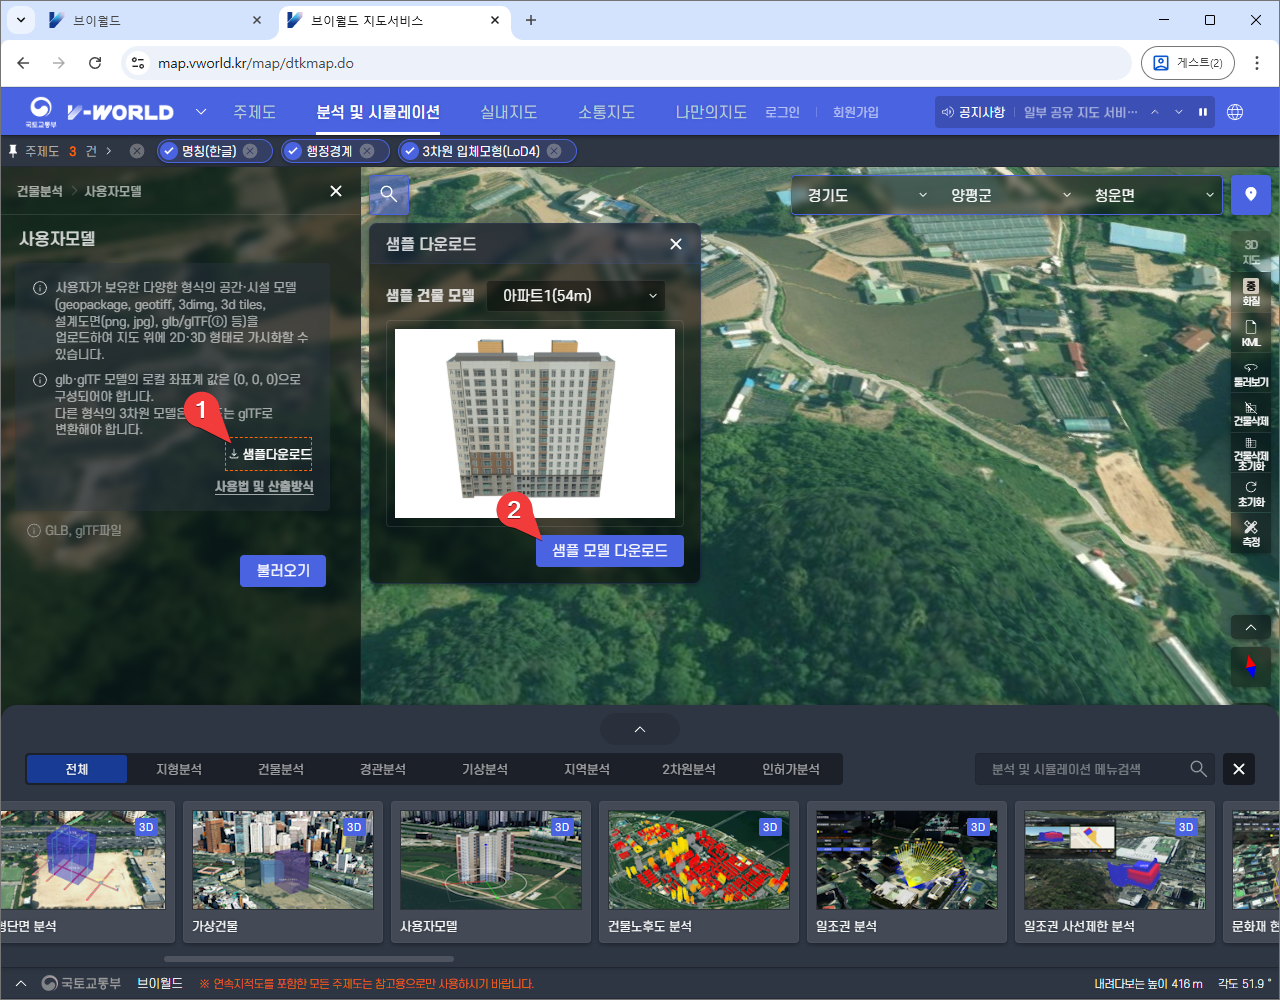
Task: Uncheck the 명칭(한글) layer checkbox
Action: click(169, 151)
